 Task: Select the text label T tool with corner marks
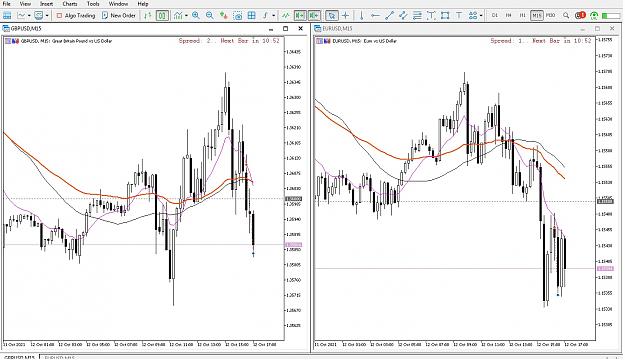point(431,16)
